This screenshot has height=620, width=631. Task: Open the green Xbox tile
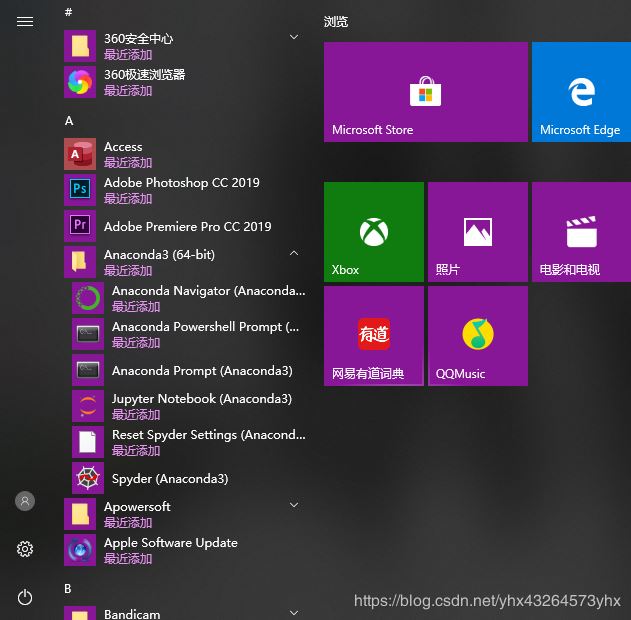374,232
